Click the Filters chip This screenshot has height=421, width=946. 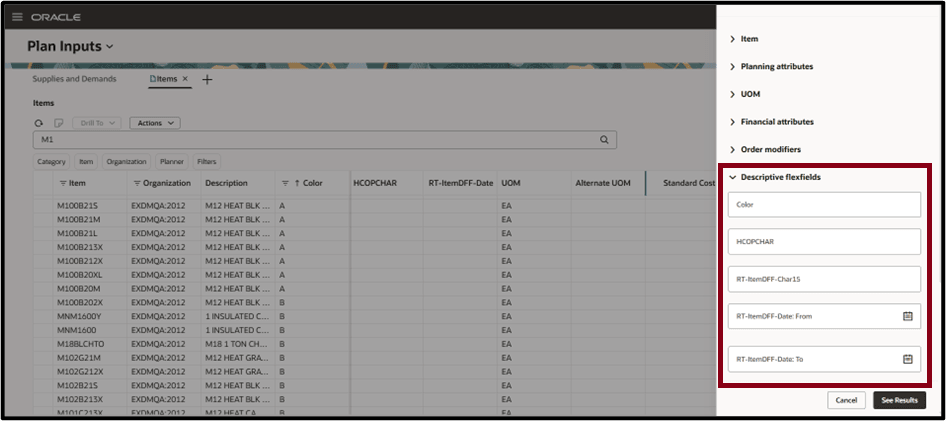point(207,162)
